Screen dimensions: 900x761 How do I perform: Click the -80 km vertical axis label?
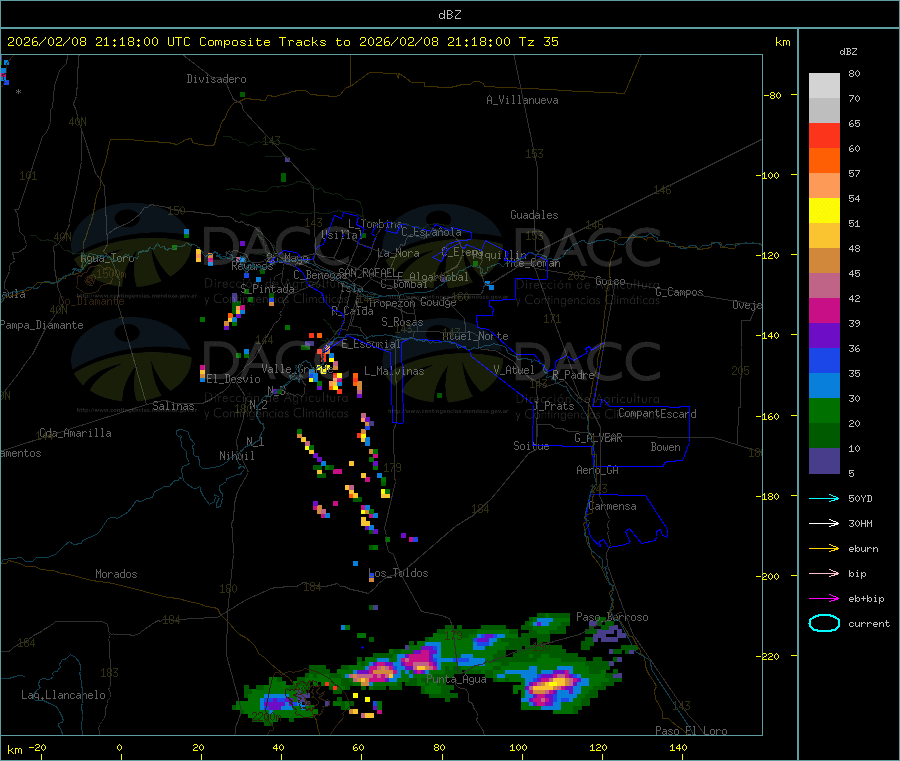(772, 95)
